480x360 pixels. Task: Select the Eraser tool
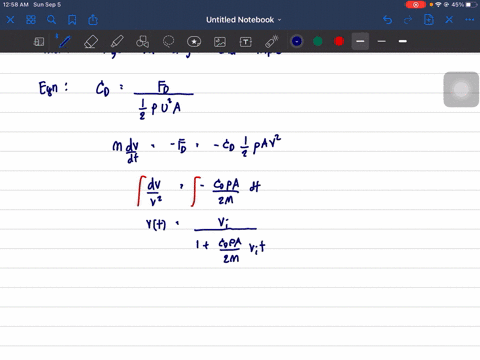(x=91, y=42)
